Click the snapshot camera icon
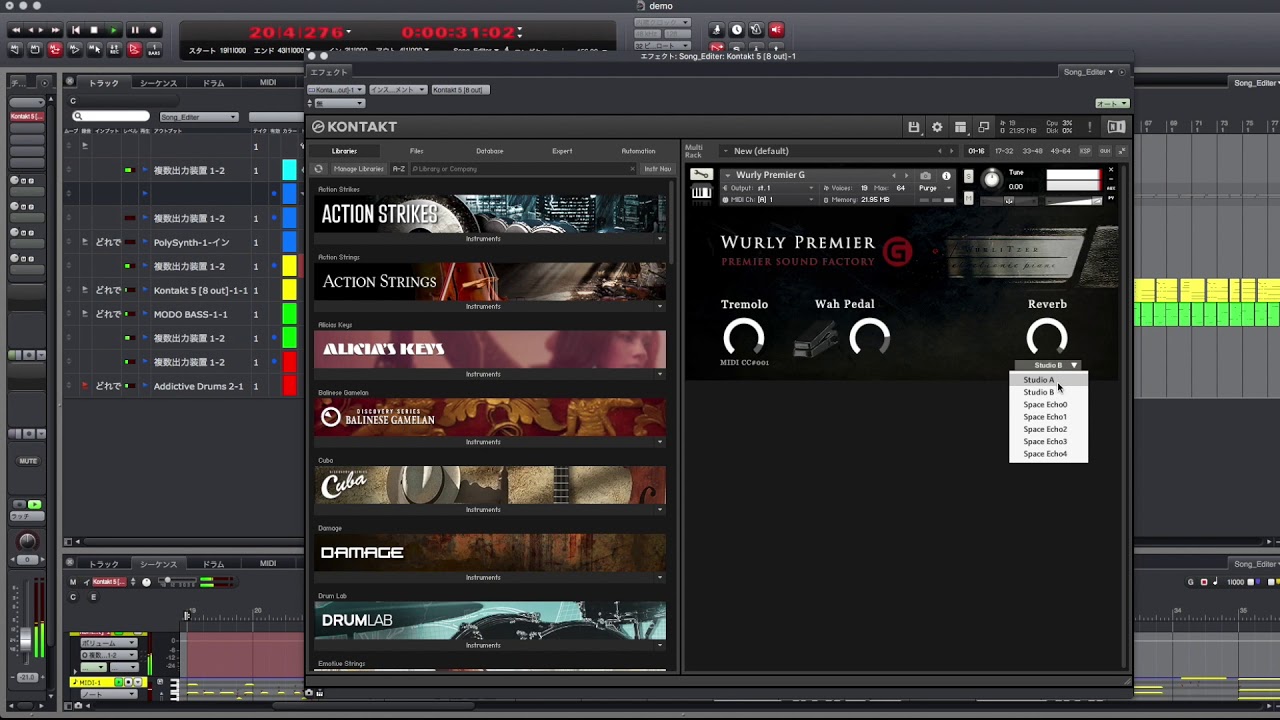The width and height of the screenshot is (1280, 720). coord(925,176)
